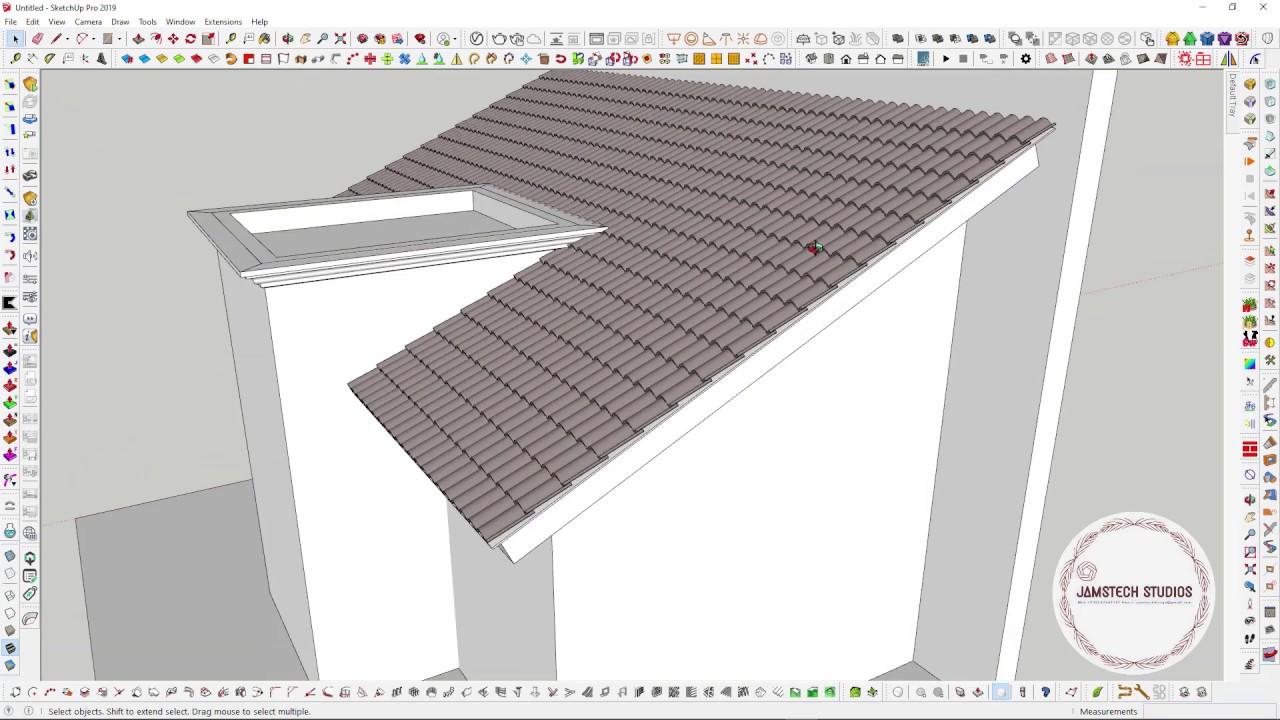
Task: Open the File menu
Action: (10, 22)
